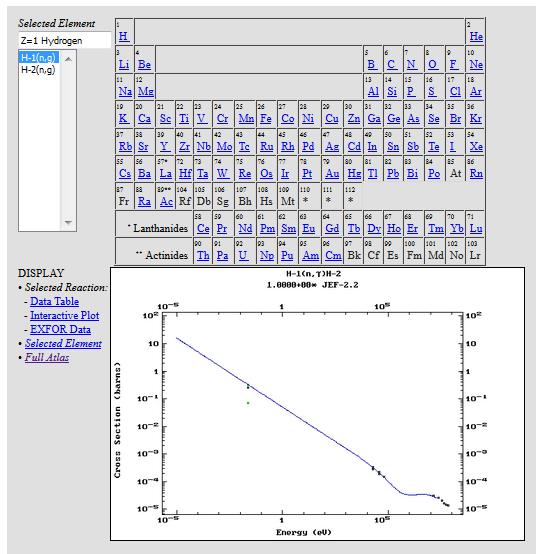Select Gold (Au) element link
Image resolution: width=541 pixels, height=554 pixels.
click(x=332, y=173)
